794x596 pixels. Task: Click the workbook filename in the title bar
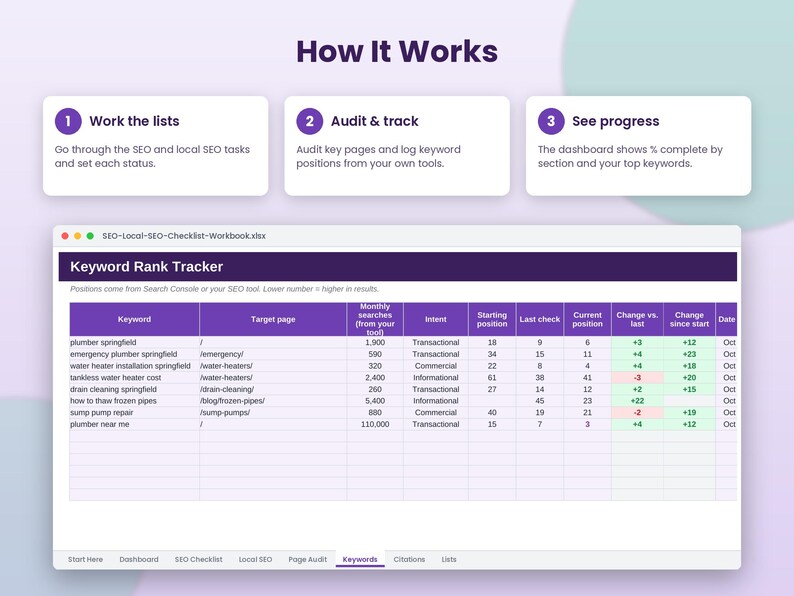tap(184, 236)
